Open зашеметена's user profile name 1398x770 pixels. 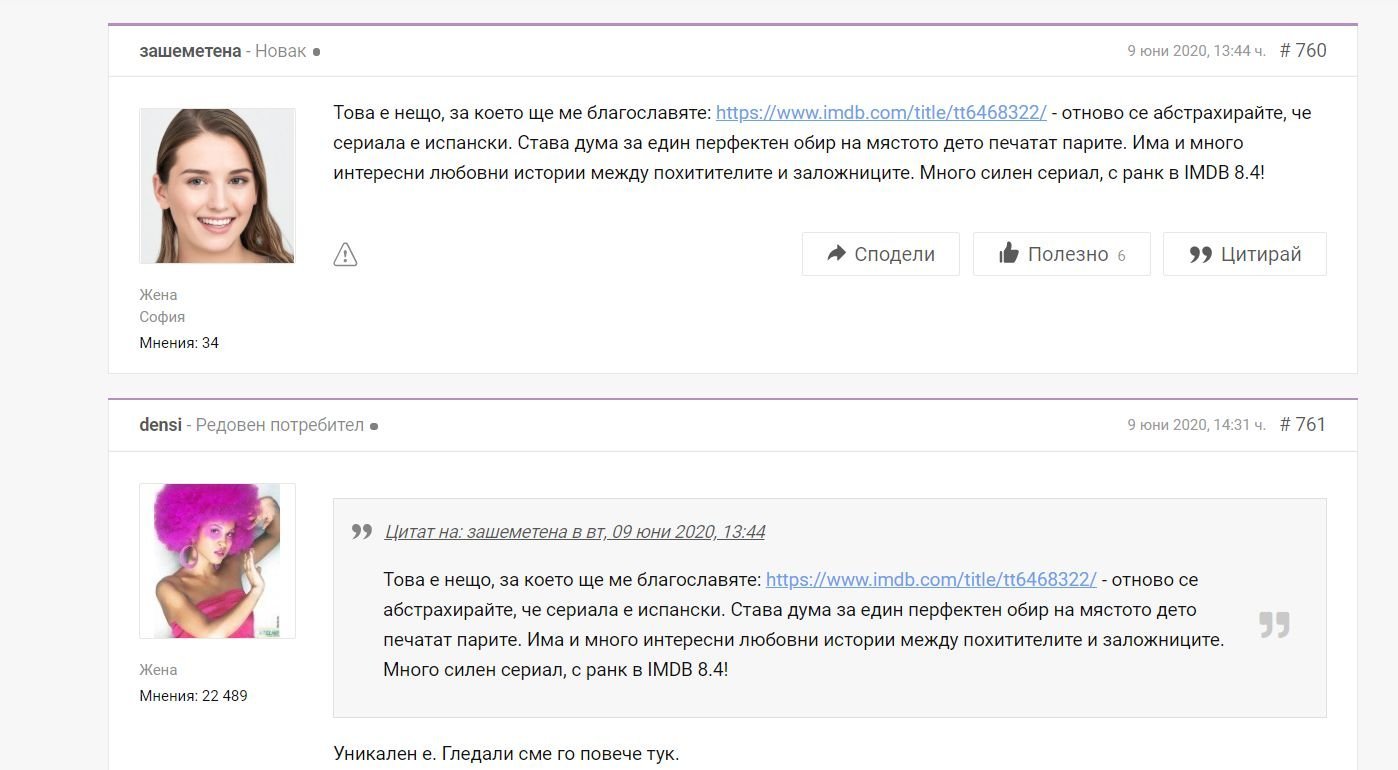pos(190,51)
